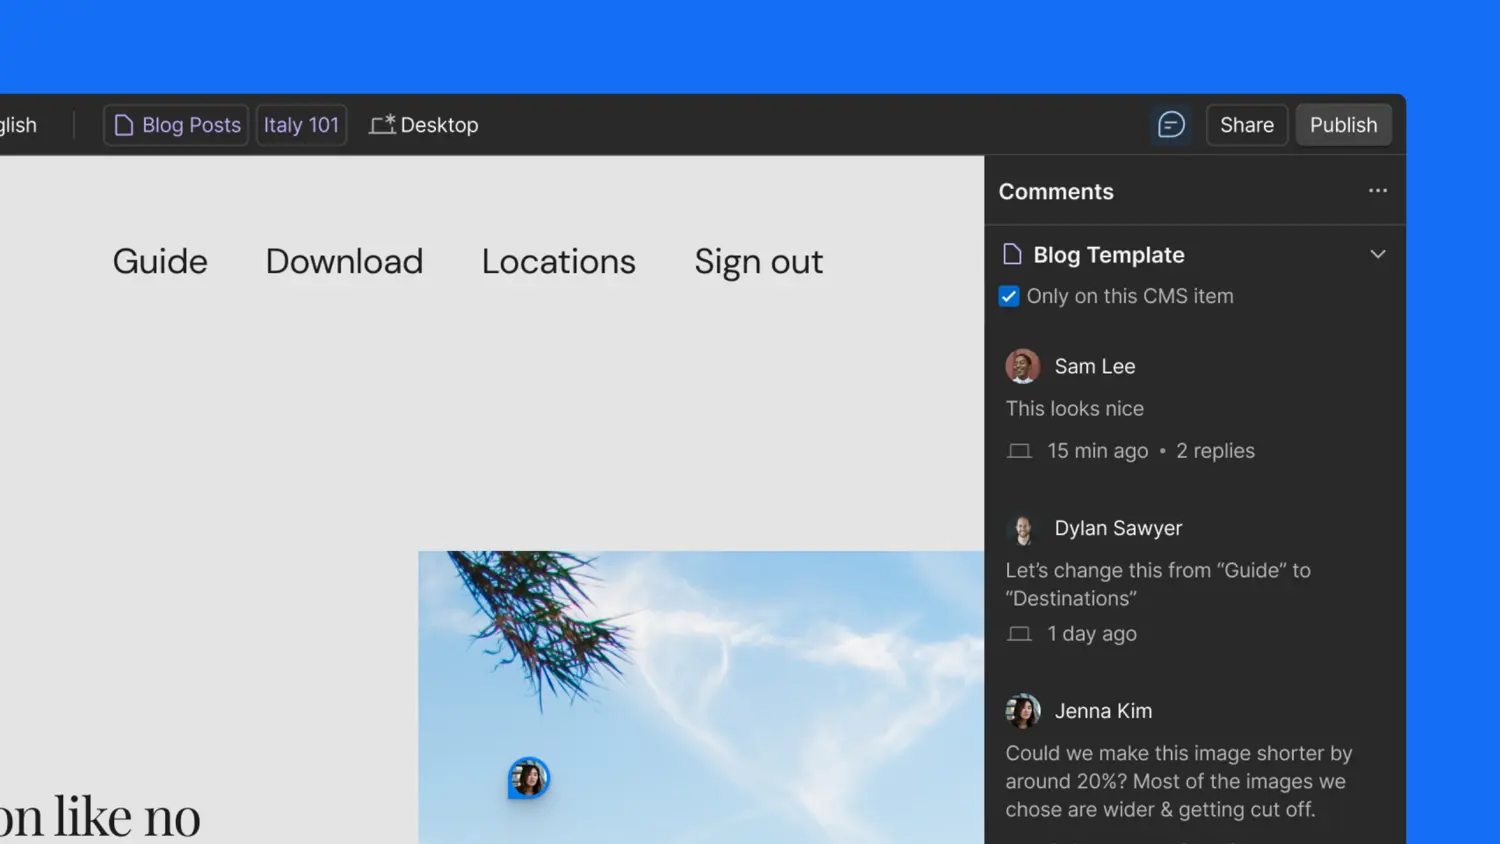Click the "1 day ago" timestamp

[1092, 634]
